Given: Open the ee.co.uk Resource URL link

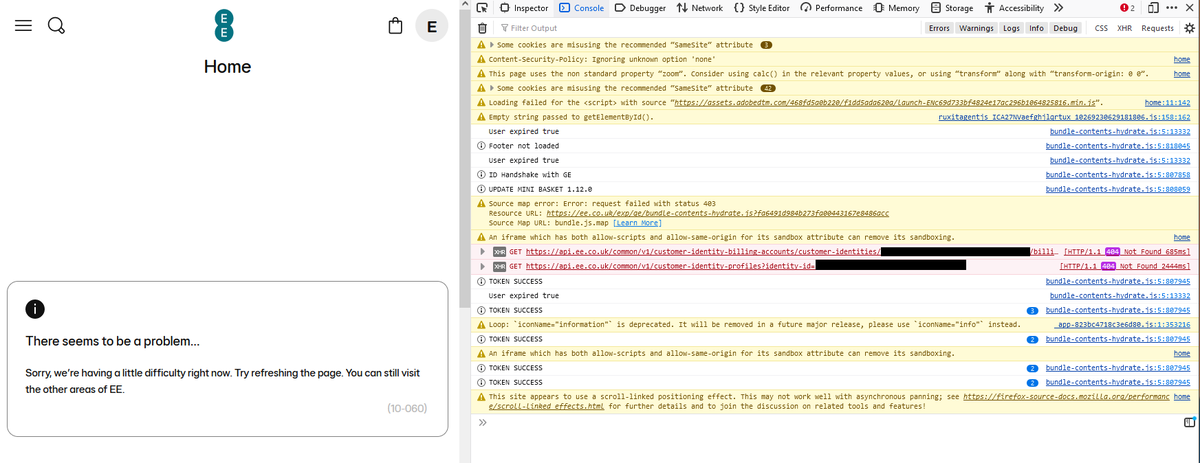Looking at the screenshot, I should 717,214.
